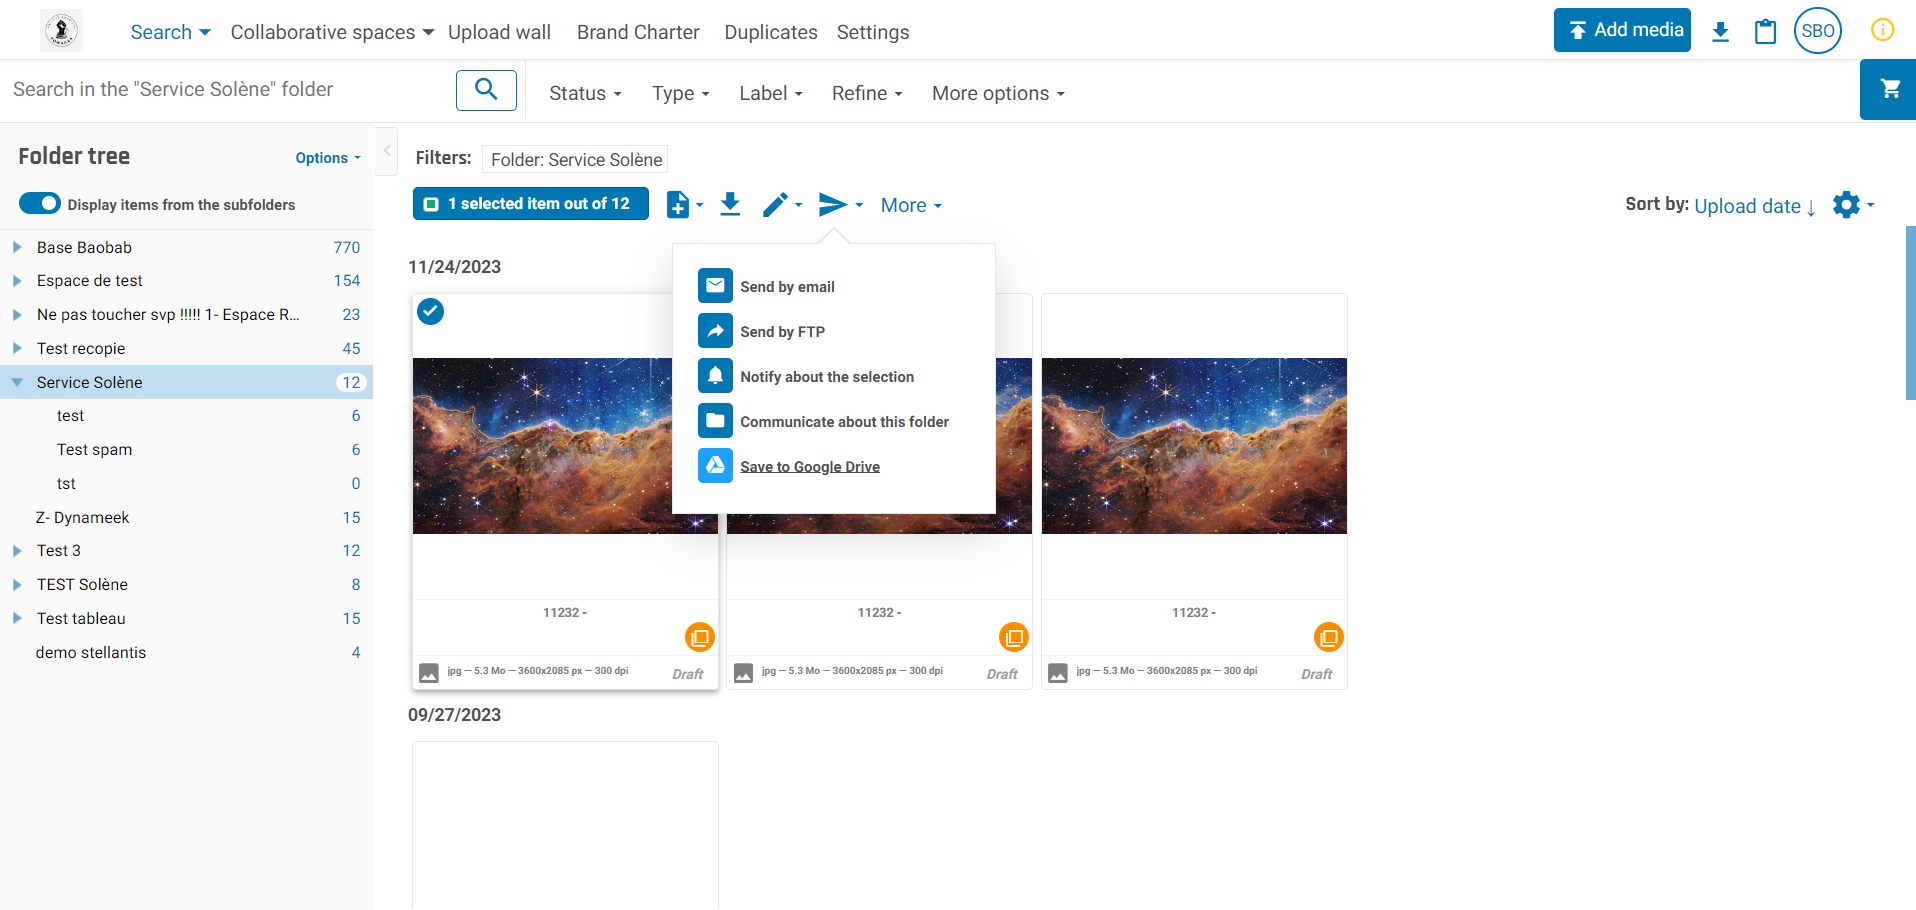The width and height of the screenshot is (1916, 910).
Task: Click the pencil edit icon
Action: click(x=775, y=204)
